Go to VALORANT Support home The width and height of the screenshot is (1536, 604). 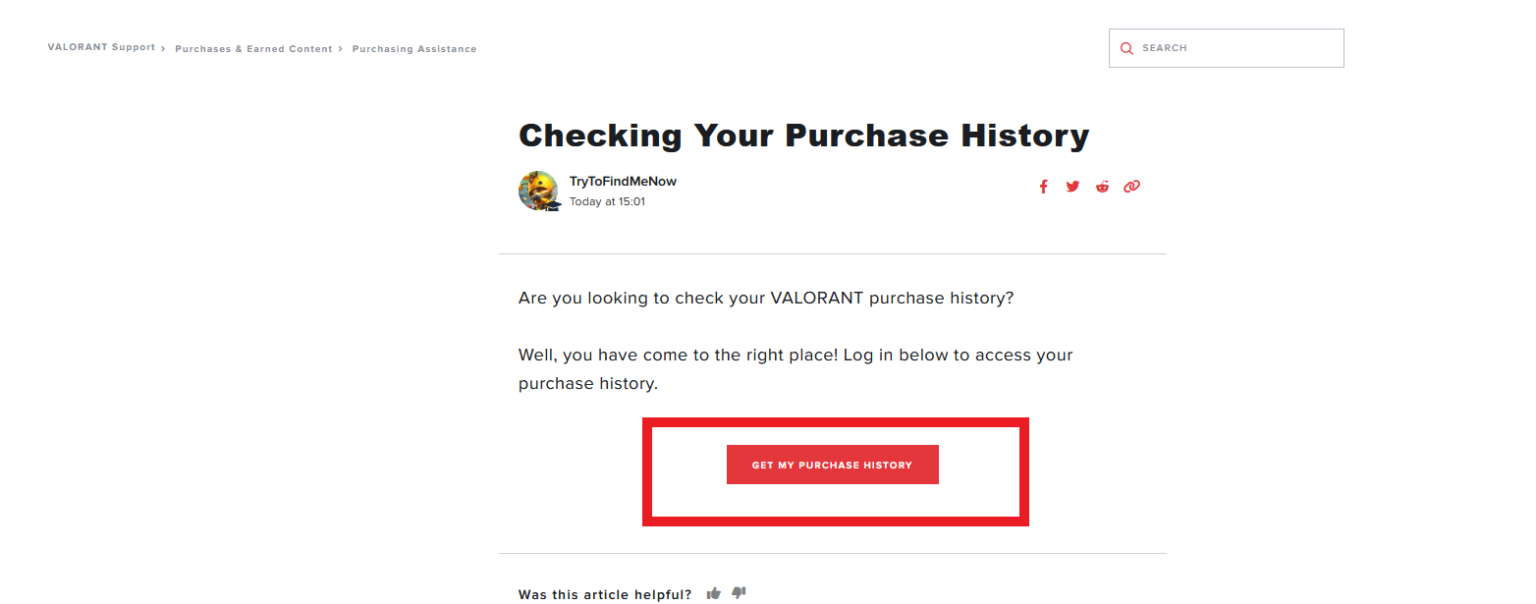coord(100,47)
